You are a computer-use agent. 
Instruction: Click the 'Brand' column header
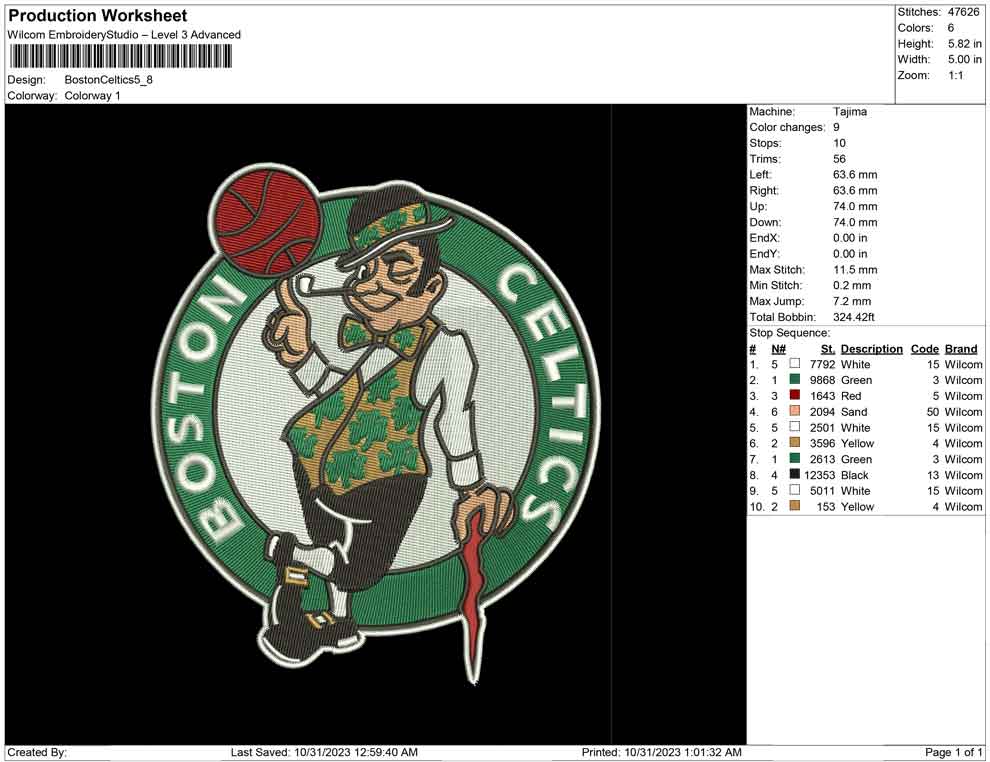[961, 348]
